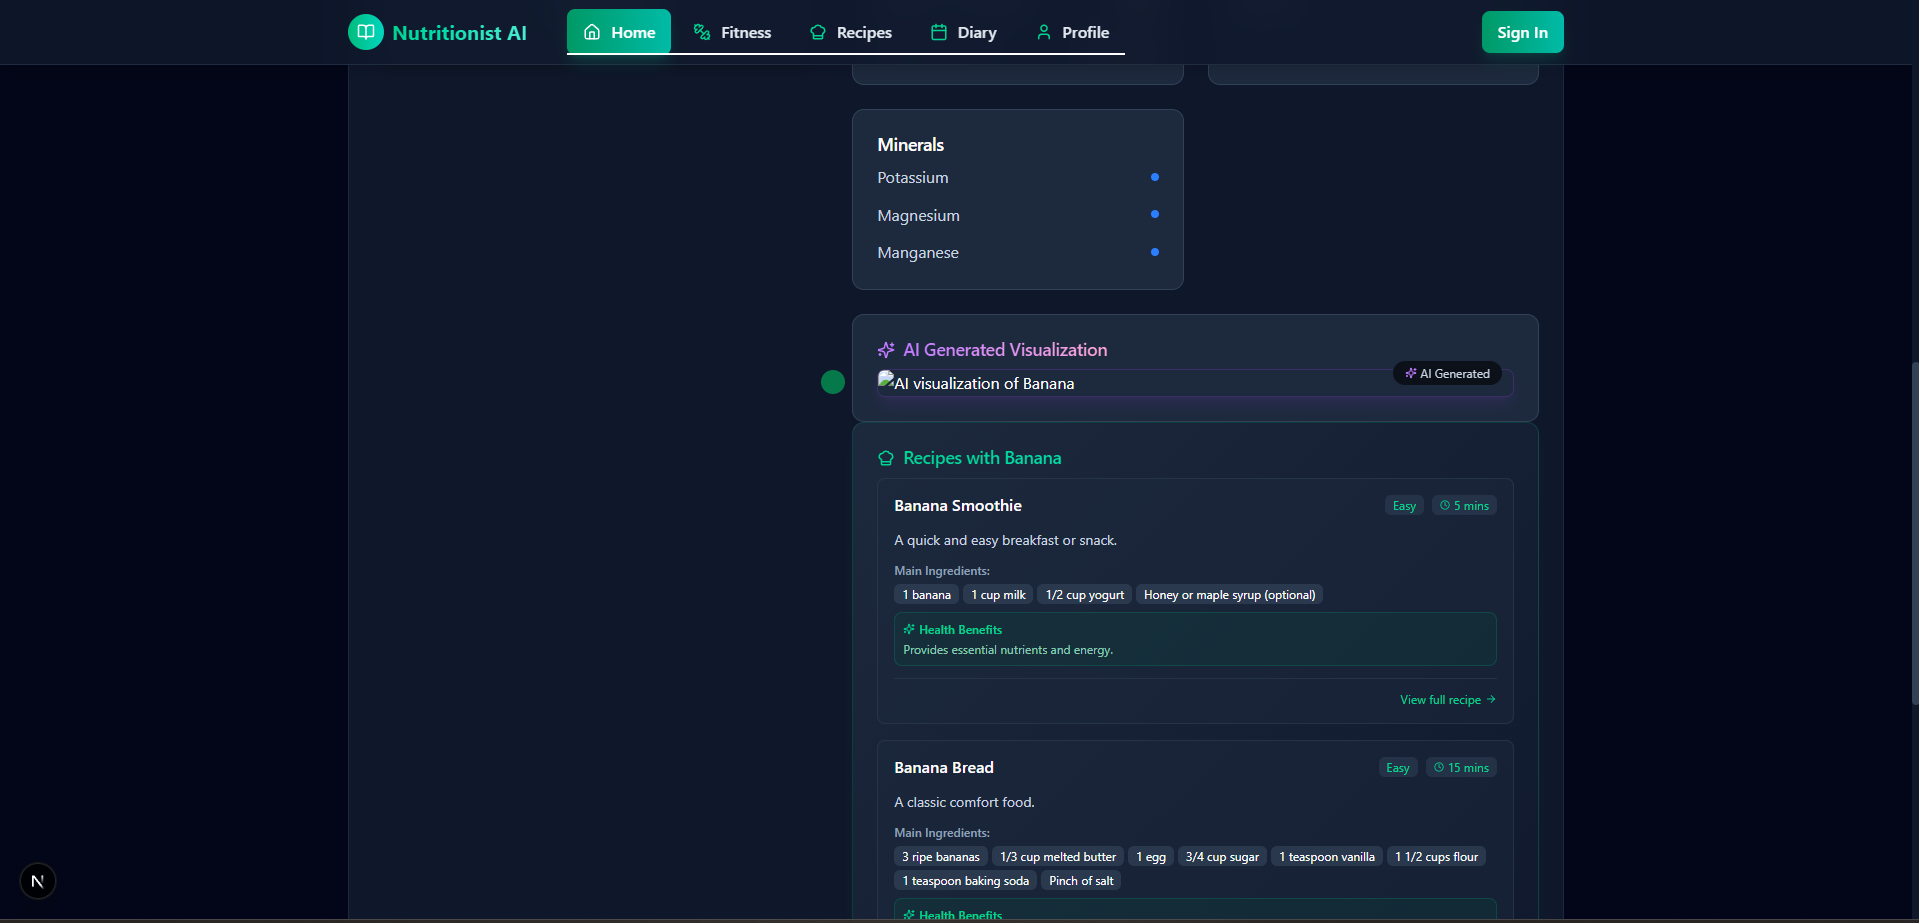This screenshot has height=923, width=1919.
Task: Click the blue dot next to Magnesium
Action: click(1155, 214)
